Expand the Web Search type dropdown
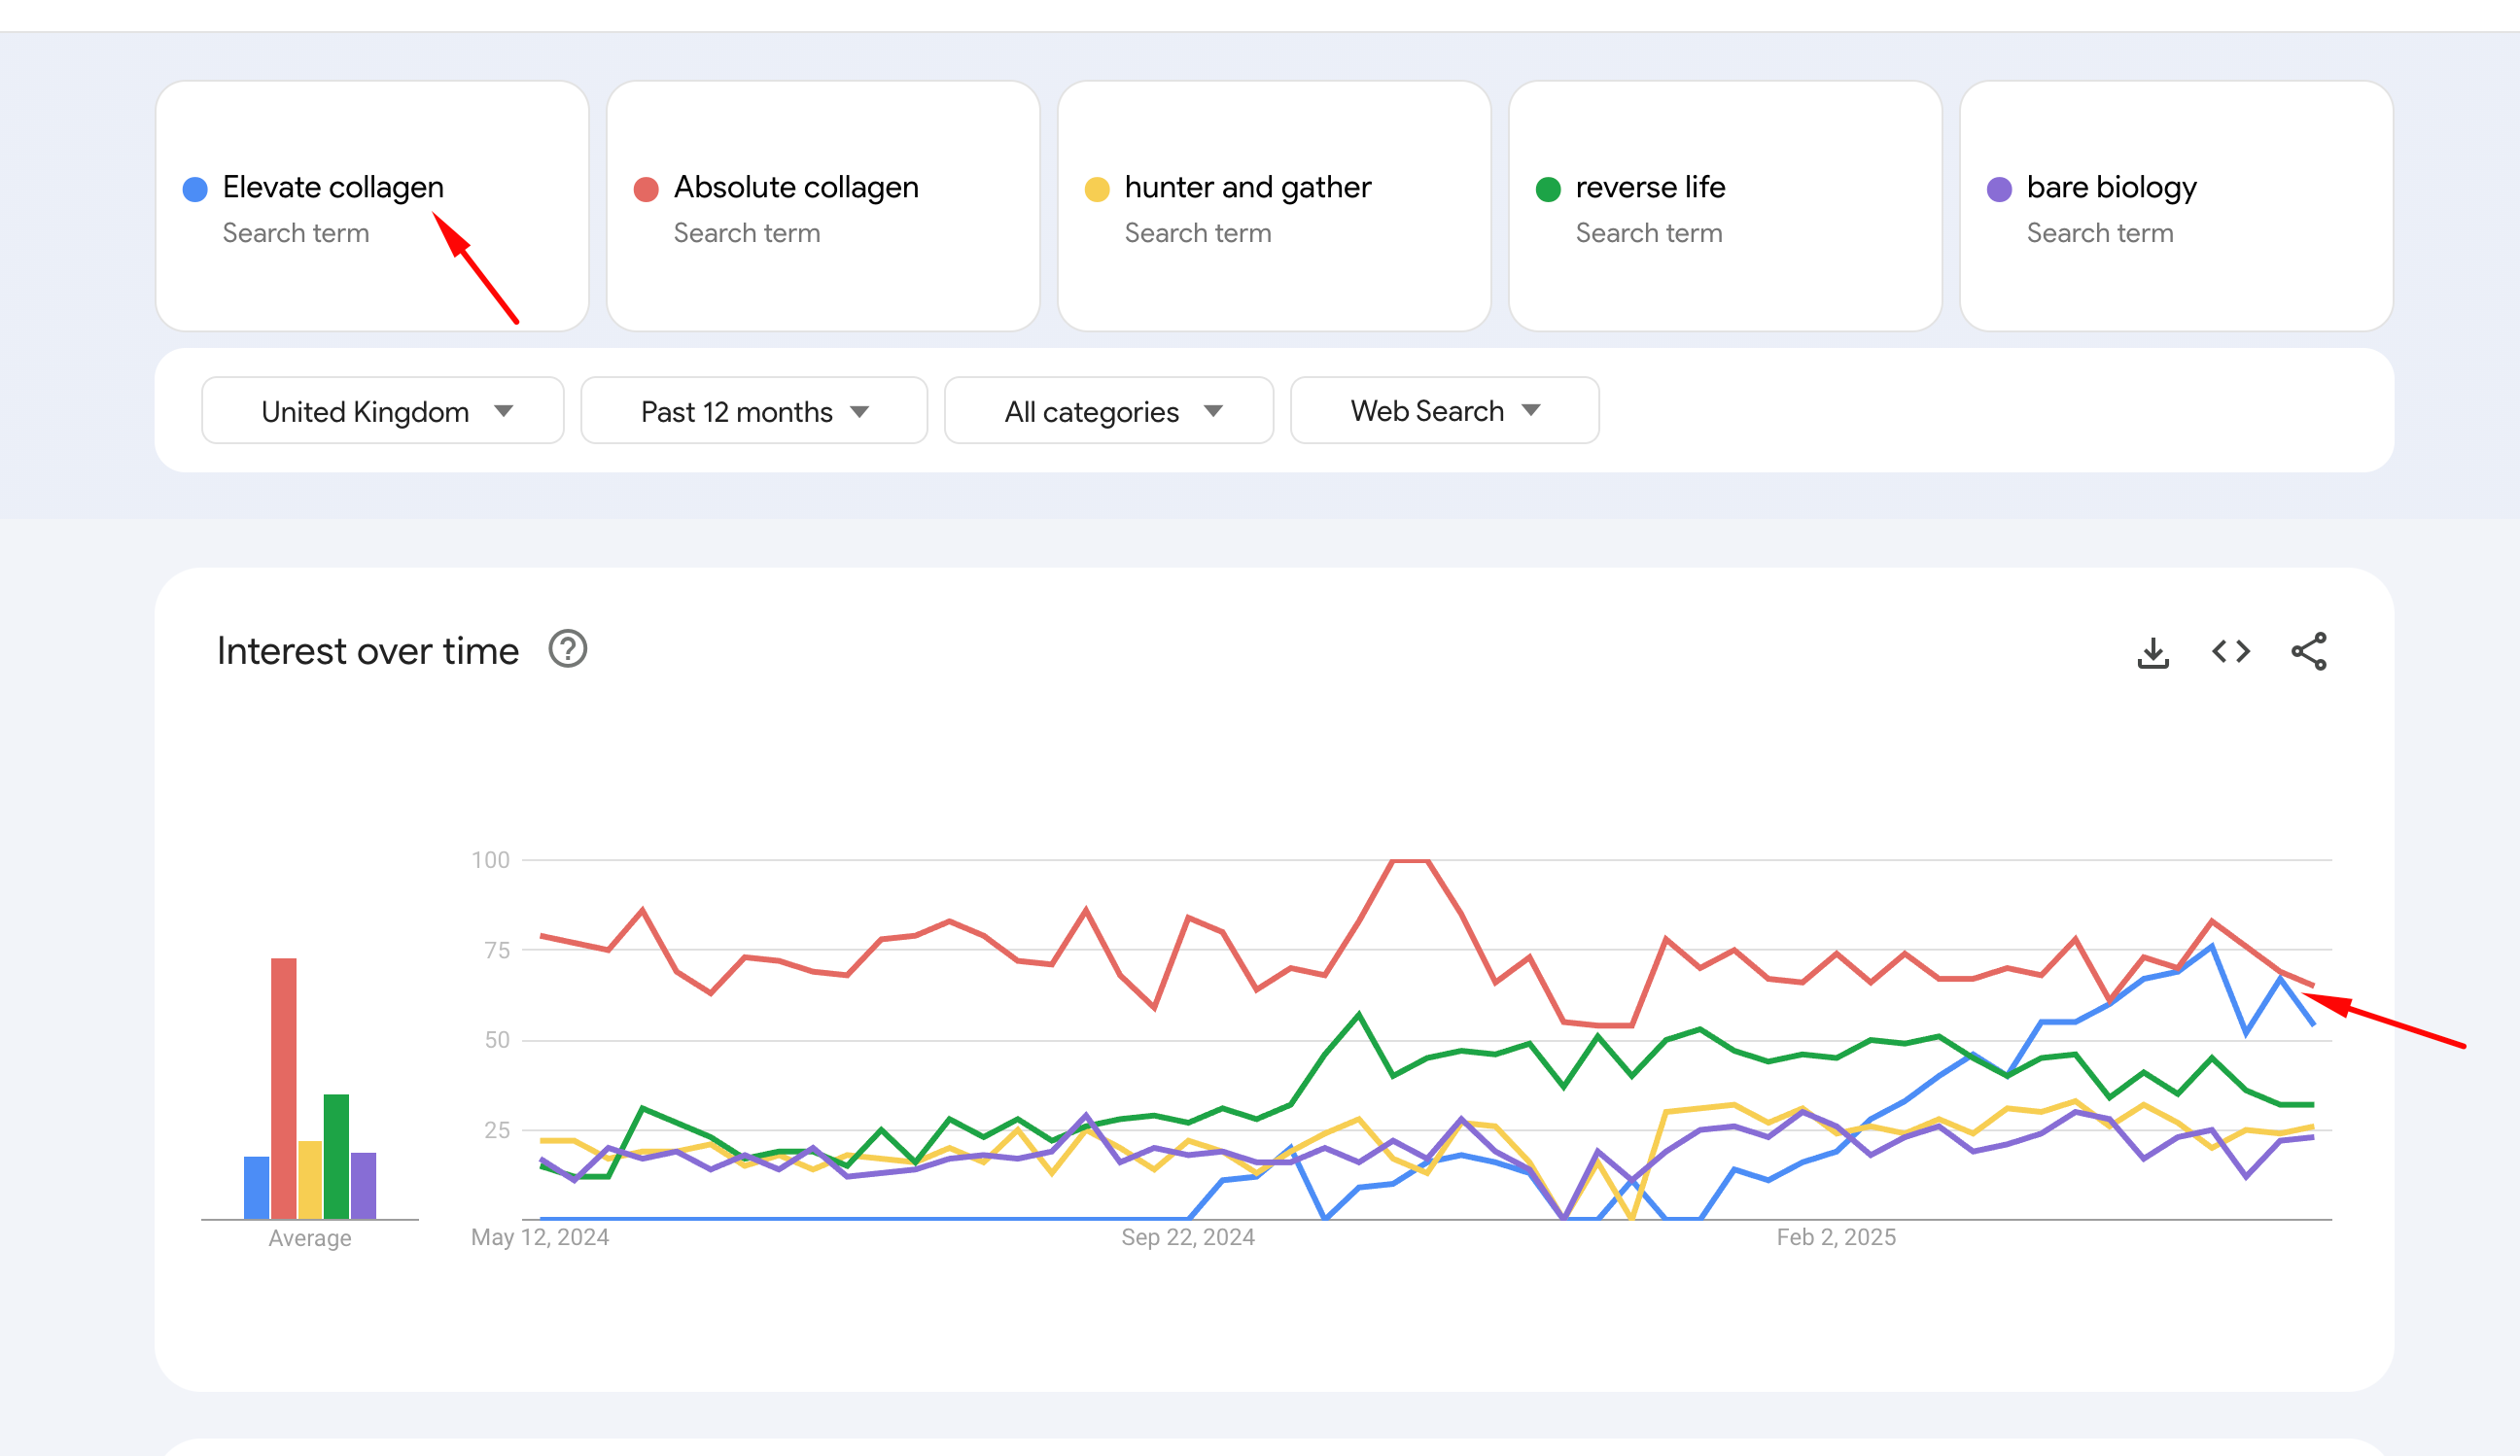Viewport: 2520px width, 1456px height. coord(1444,411)
